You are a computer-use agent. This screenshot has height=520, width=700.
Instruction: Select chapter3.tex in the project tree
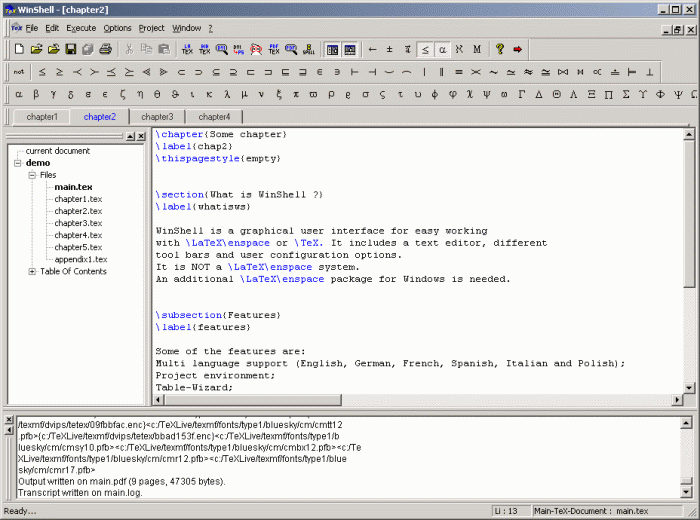point(78,223)
